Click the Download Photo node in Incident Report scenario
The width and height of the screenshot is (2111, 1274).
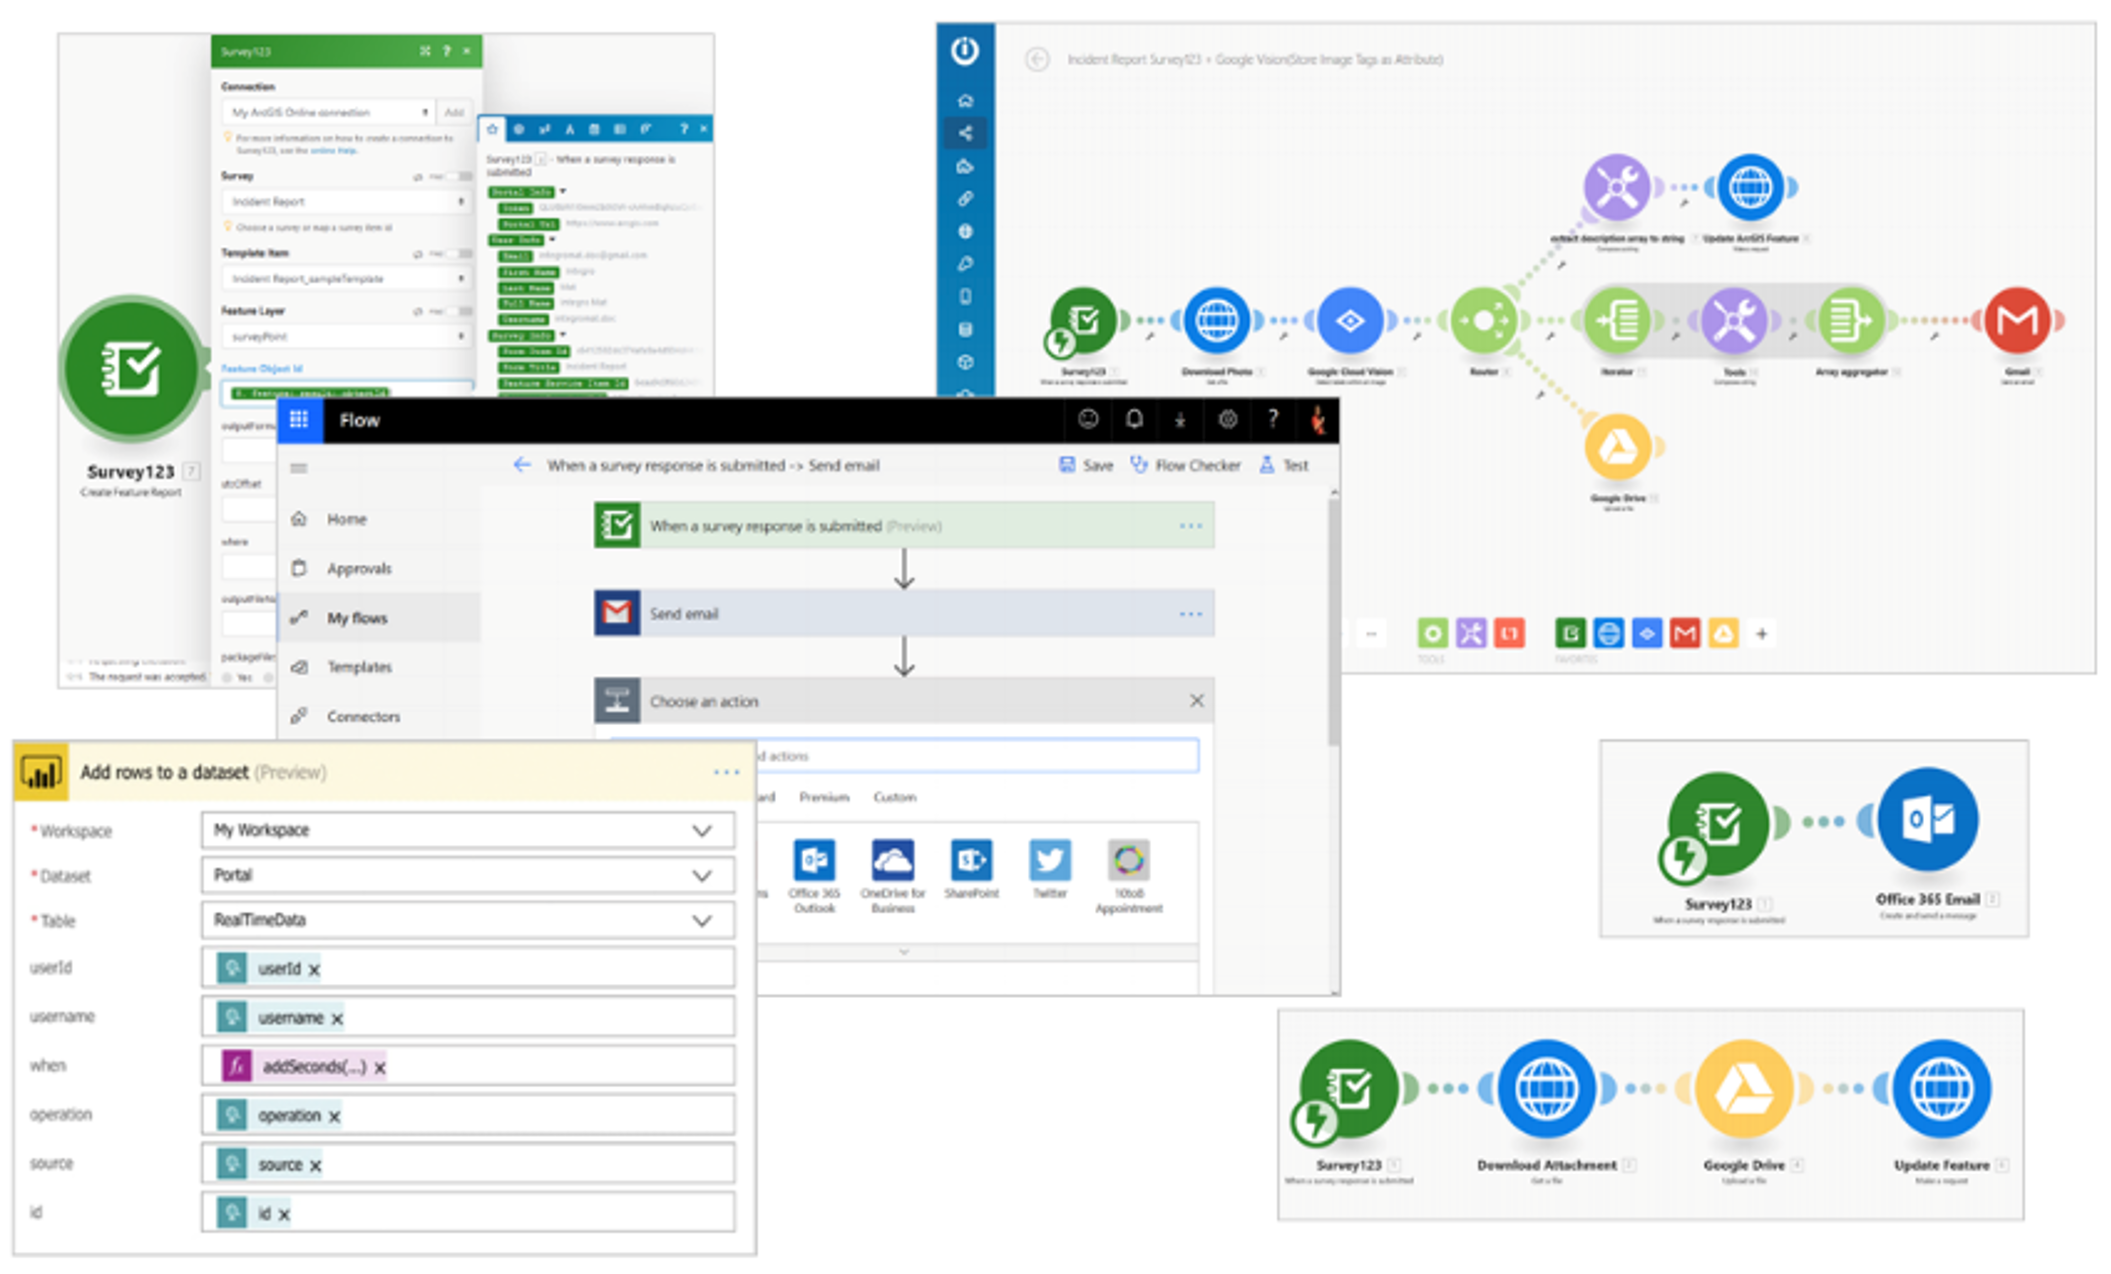tap(1216, 321)
